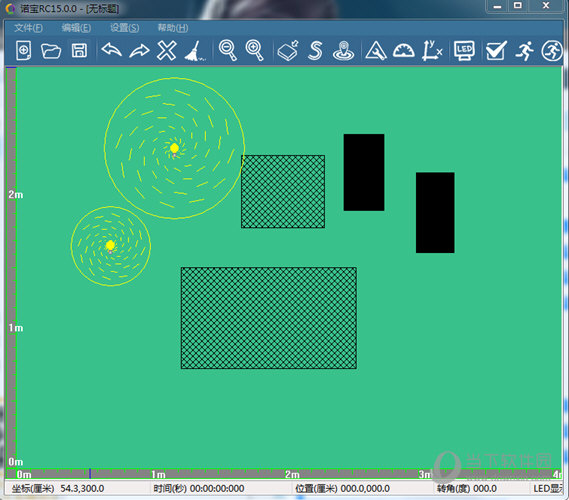Select the right black rectangle obstacle
569x500 pixels.
[435, 213]
